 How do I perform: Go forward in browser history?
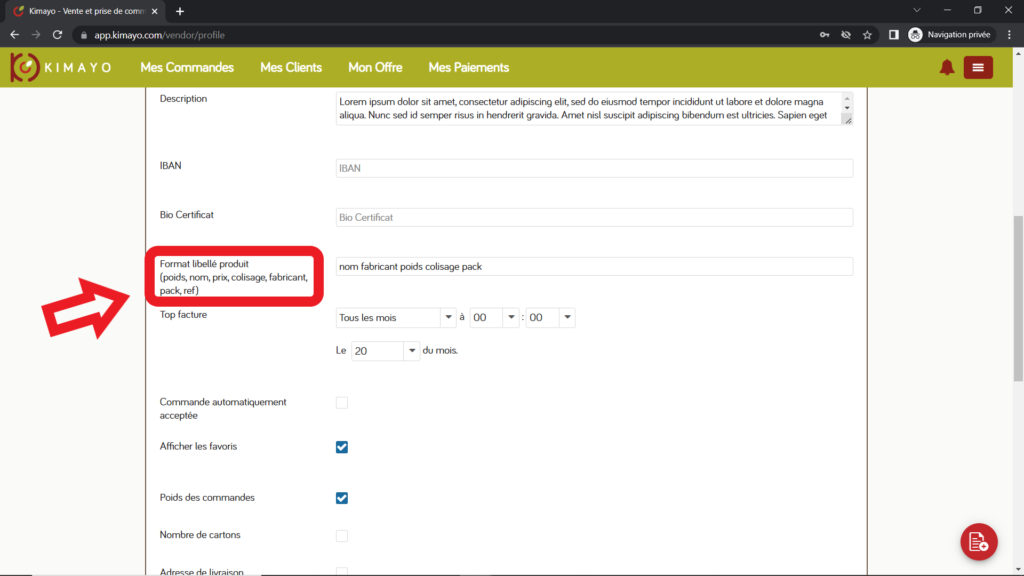click(36, 35)
